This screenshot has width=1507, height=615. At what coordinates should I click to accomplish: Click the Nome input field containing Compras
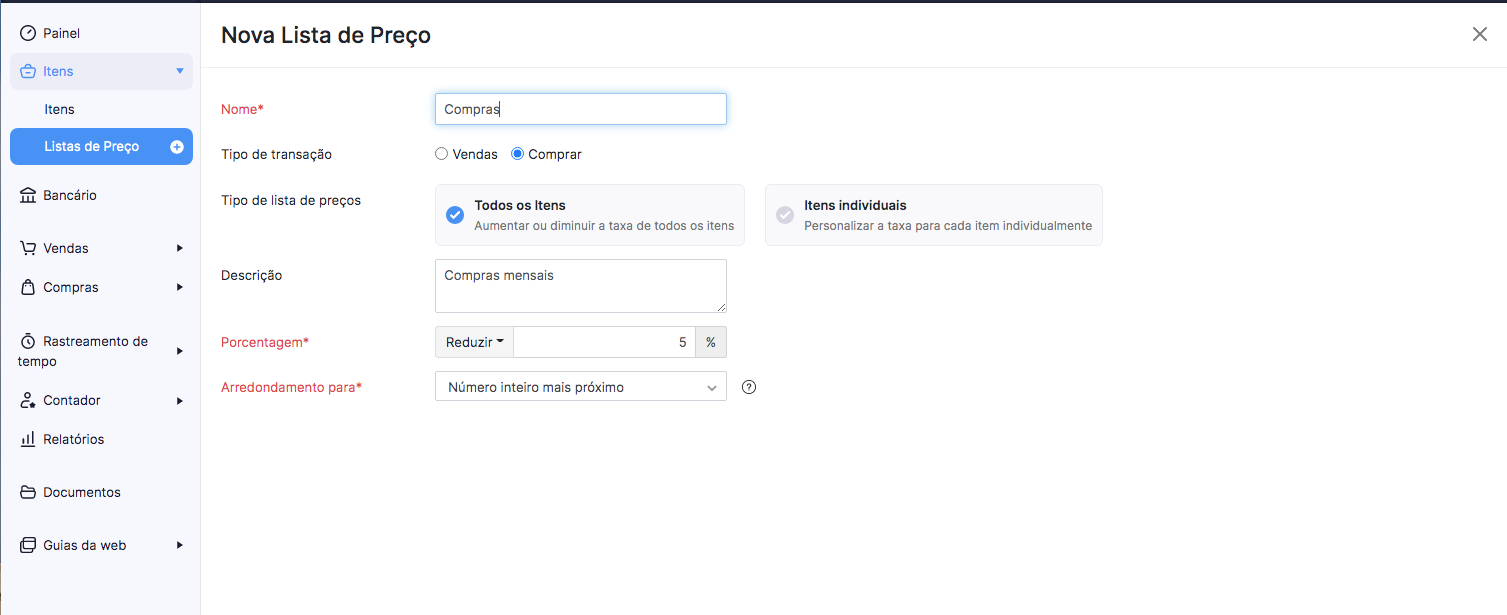coord(581,109)
